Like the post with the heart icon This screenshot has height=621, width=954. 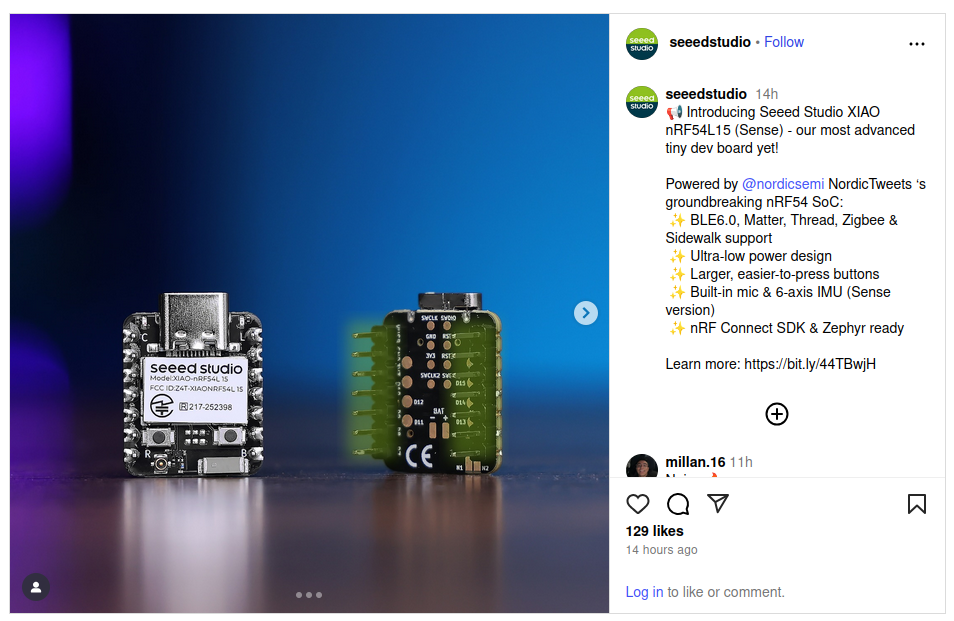638,504
